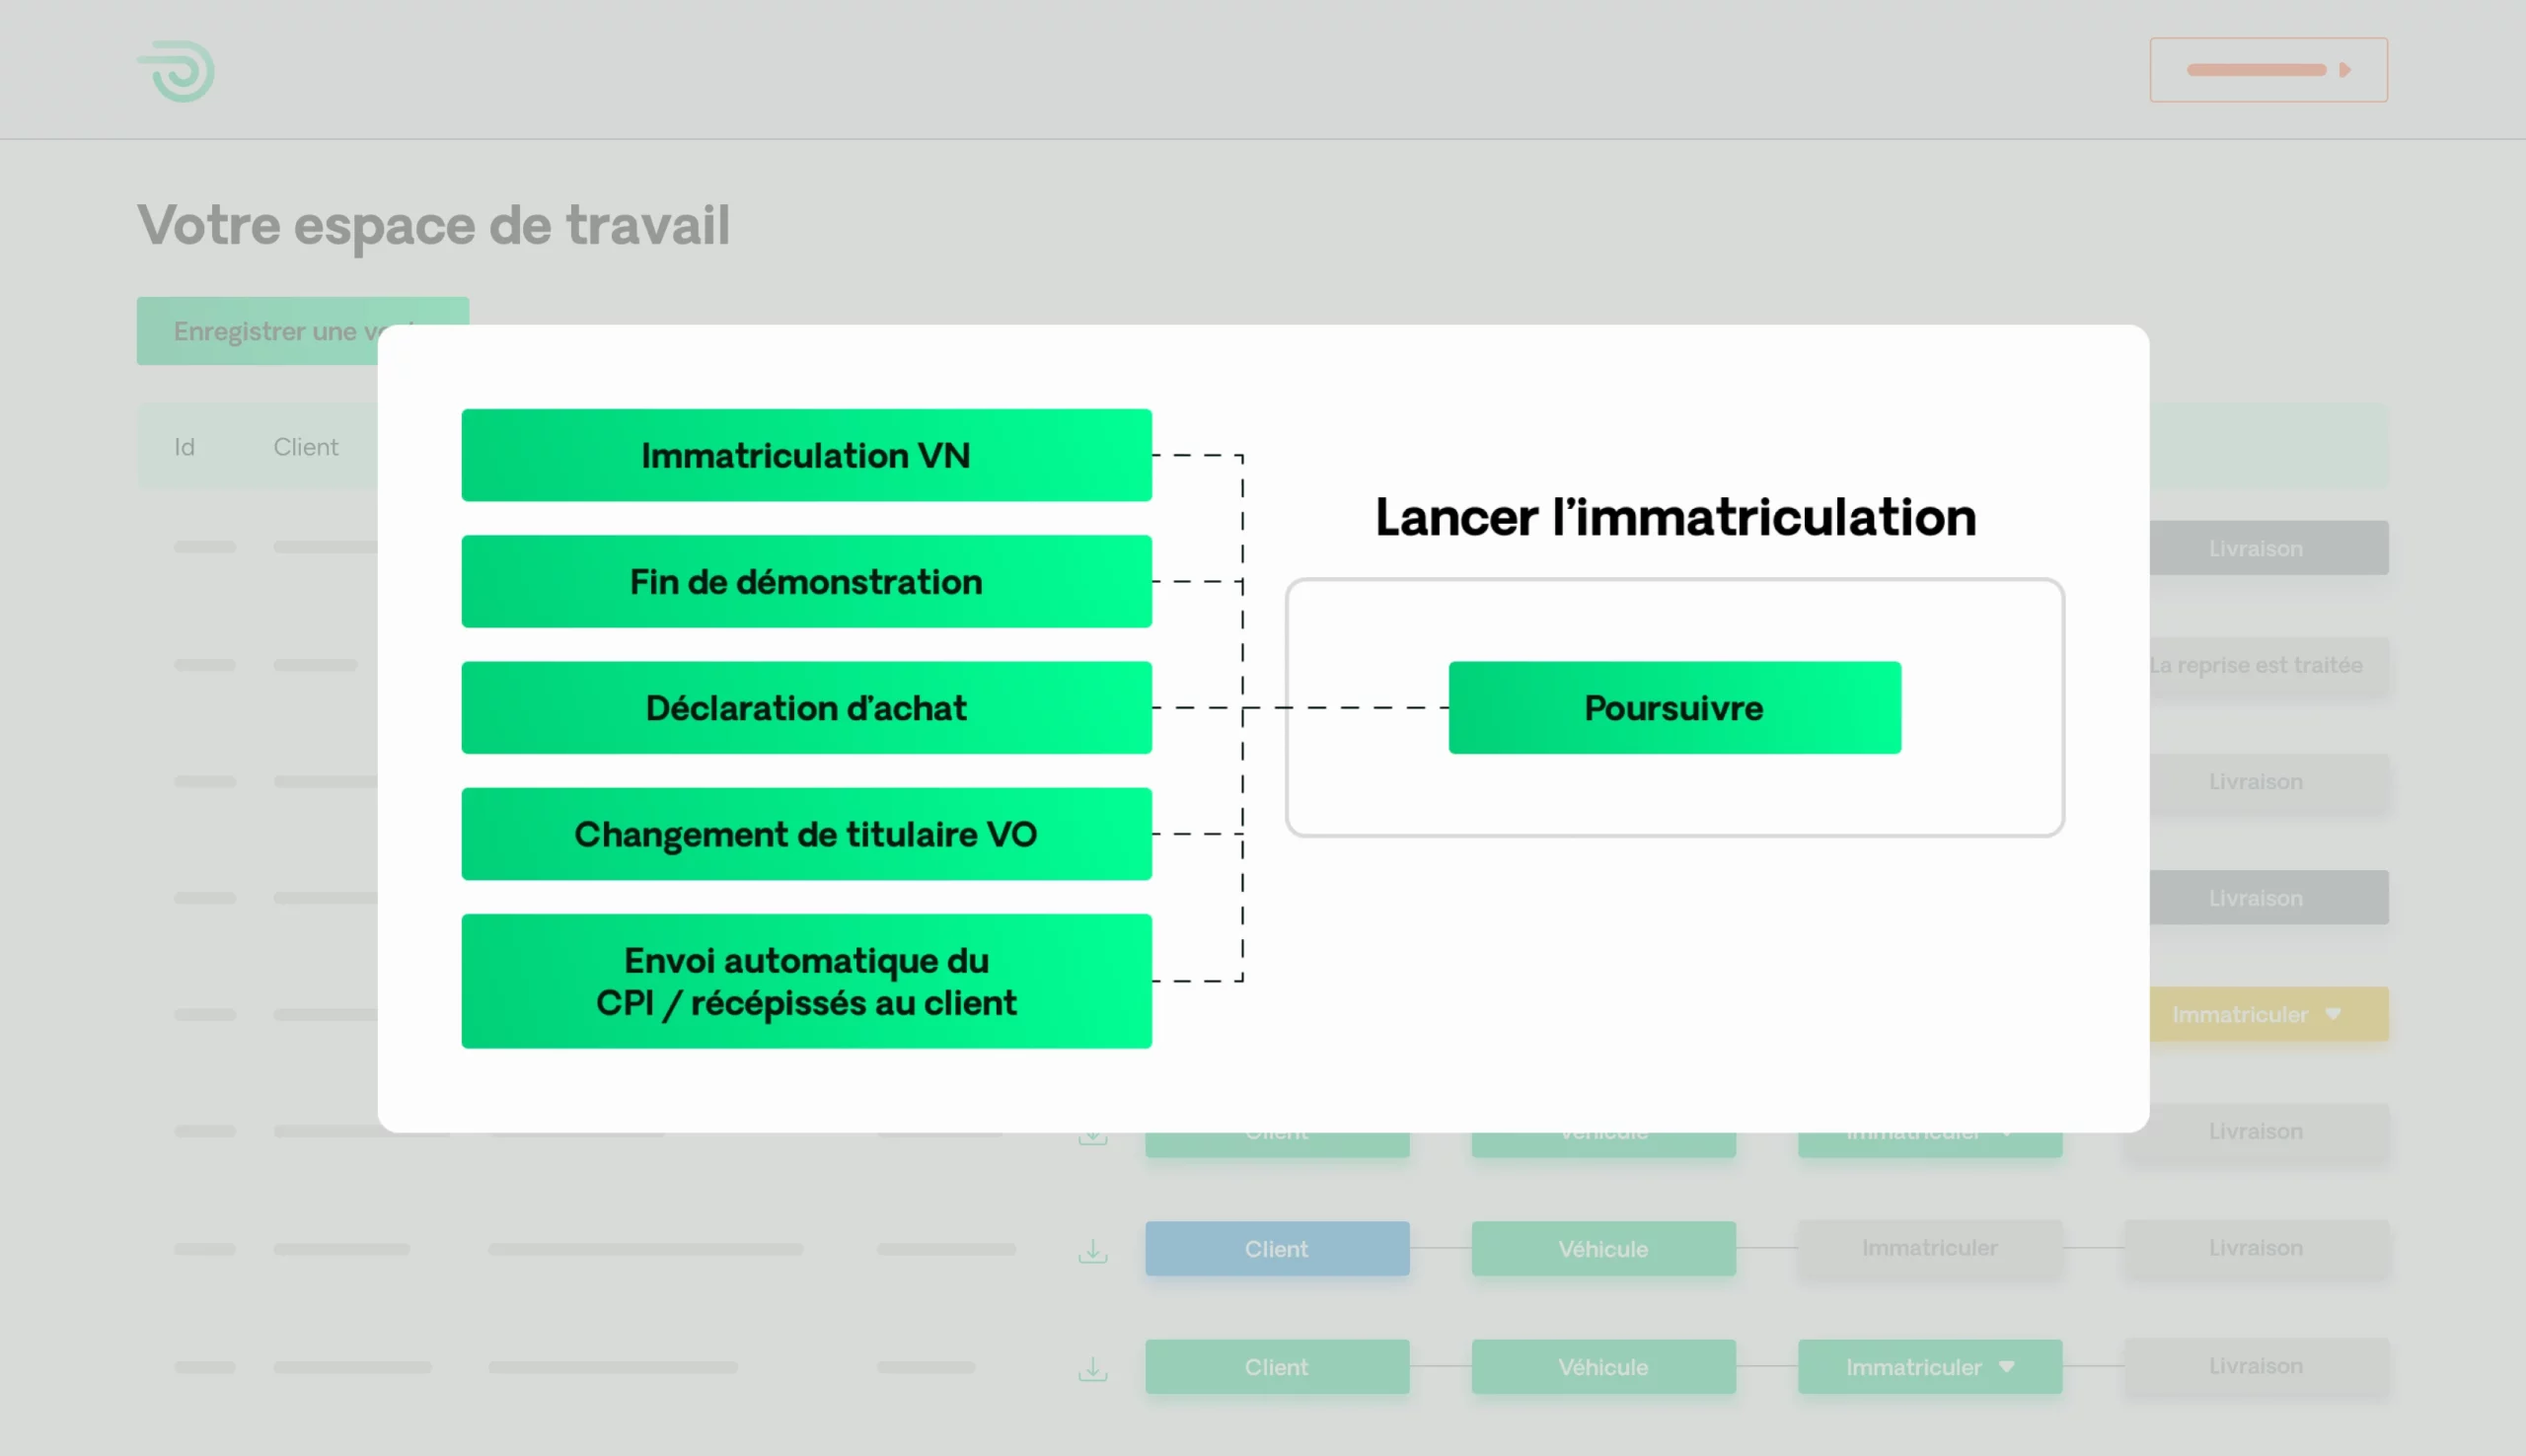Select Envoi automatique du CPI option
Image resolution: width=2526 pixels, height=1456 pixels.
806,981
